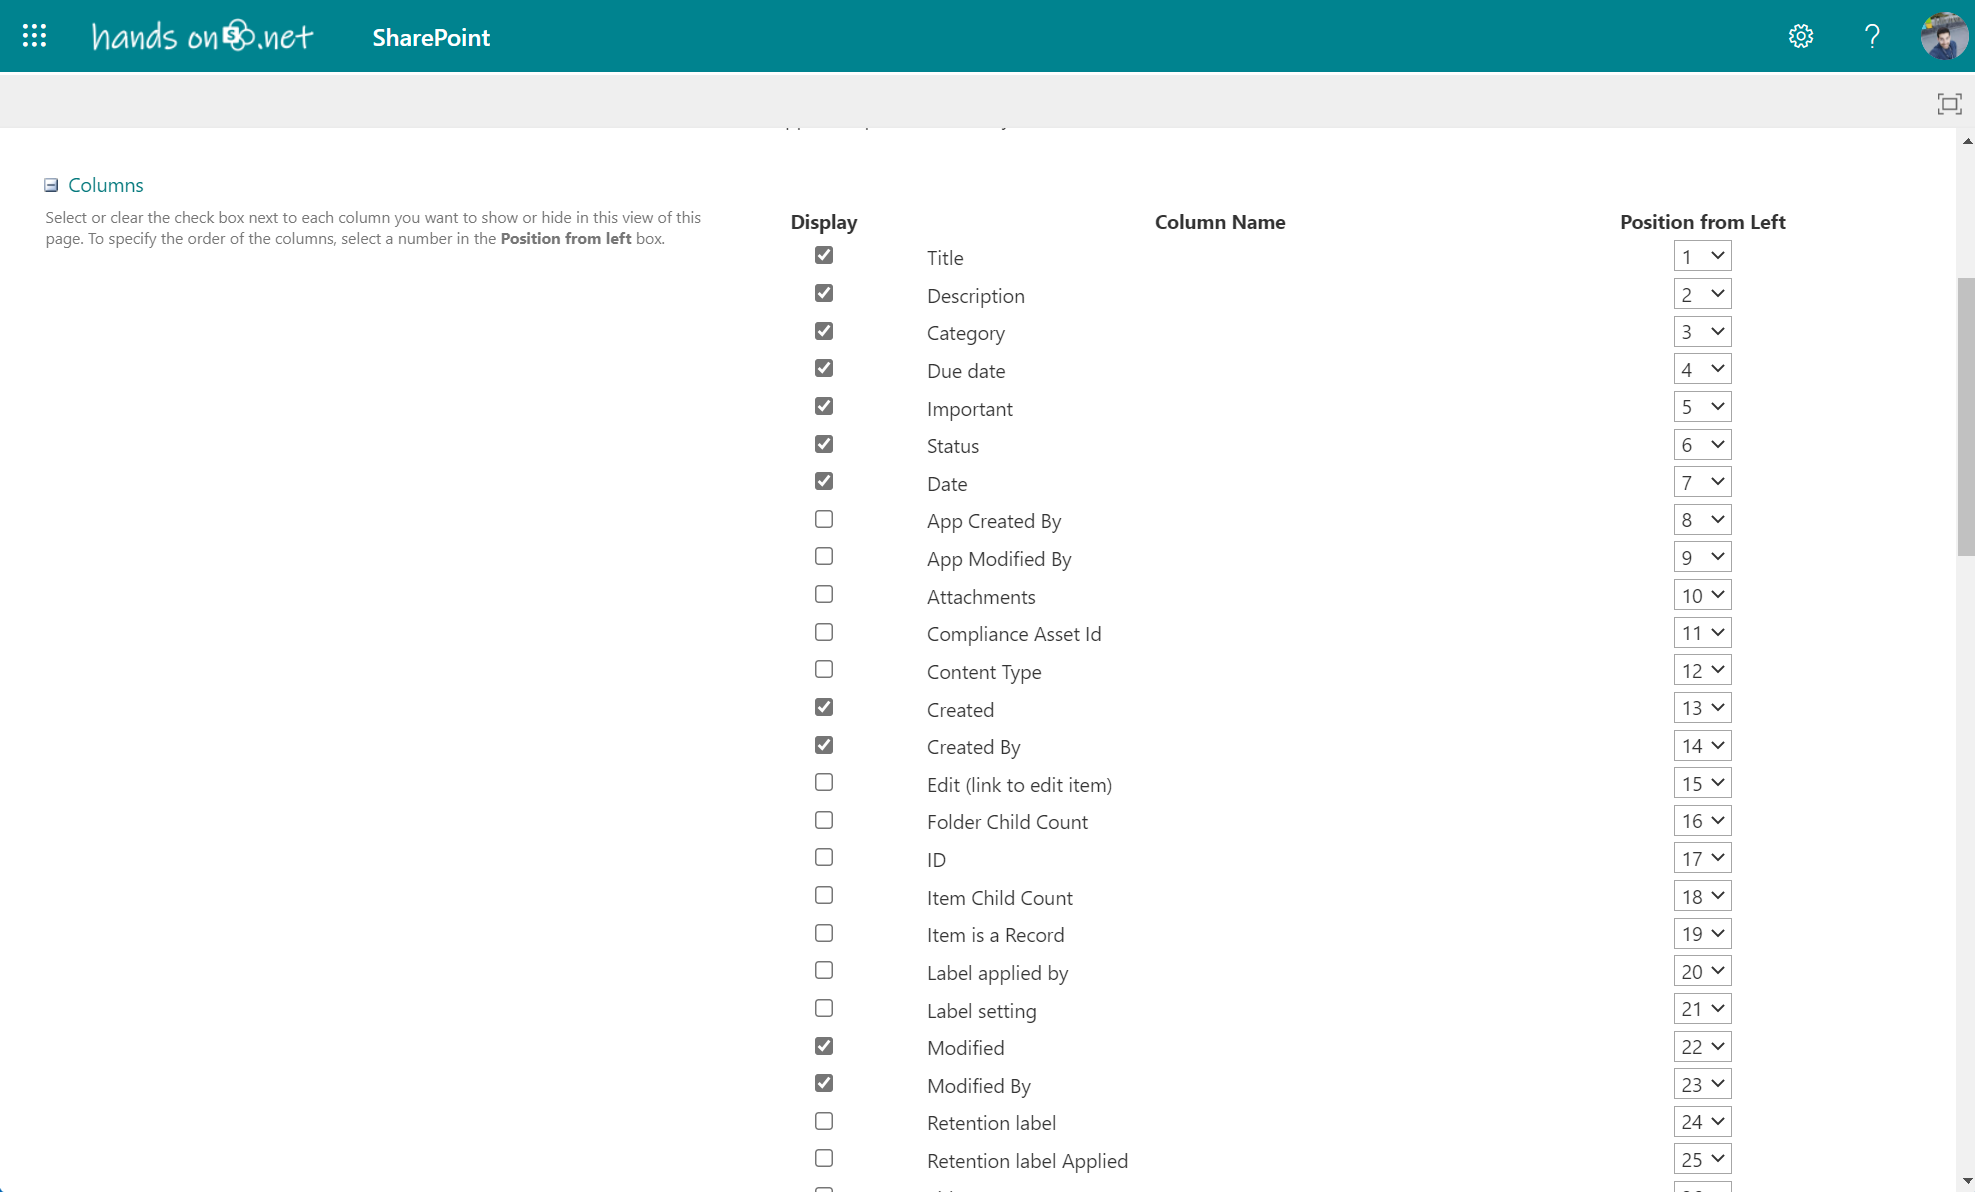Uncheck the Modified By display checkbox
This screenshot has height=1192, width=1975.
pos(824,1083)
